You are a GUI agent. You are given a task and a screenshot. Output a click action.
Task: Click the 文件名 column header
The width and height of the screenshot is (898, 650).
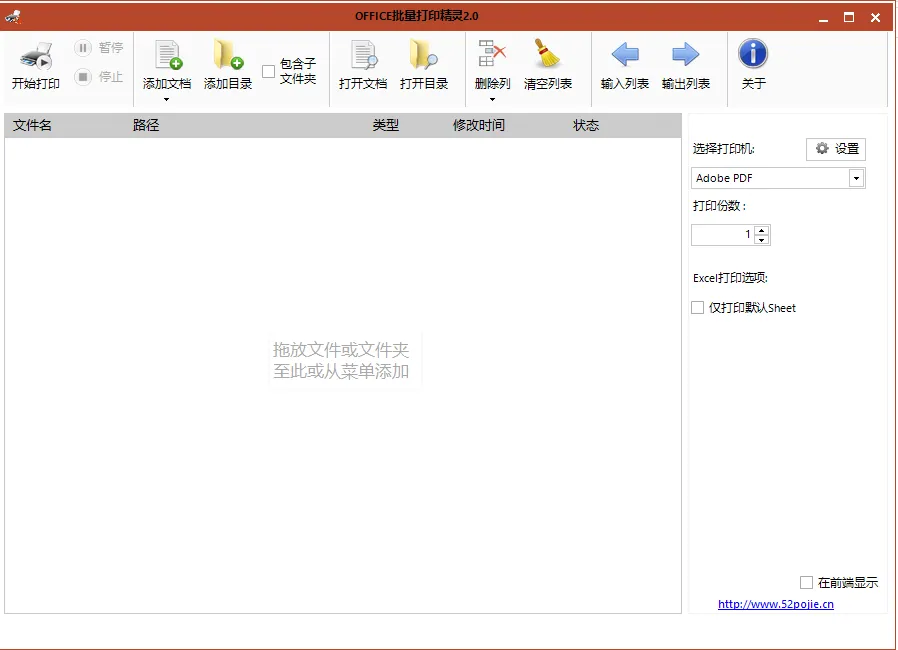coord(32,125)
